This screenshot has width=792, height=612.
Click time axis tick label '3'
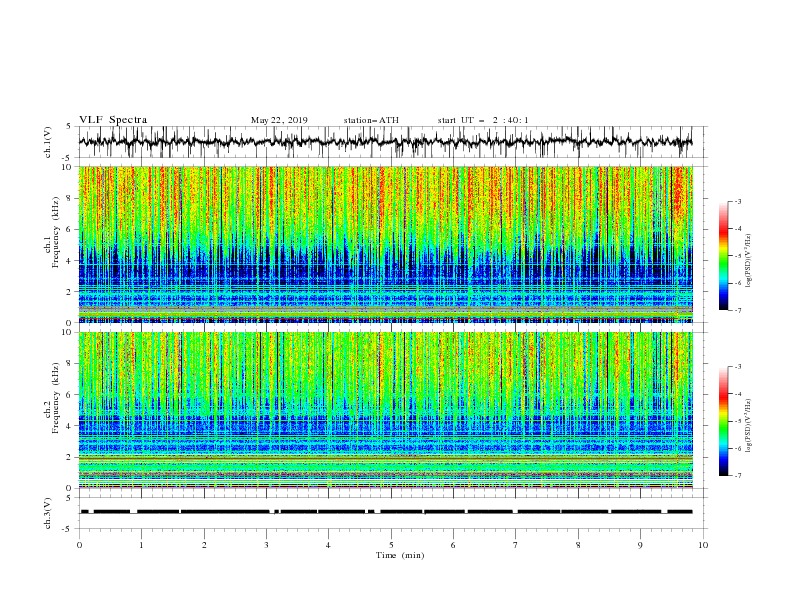(x=266, y=545)
